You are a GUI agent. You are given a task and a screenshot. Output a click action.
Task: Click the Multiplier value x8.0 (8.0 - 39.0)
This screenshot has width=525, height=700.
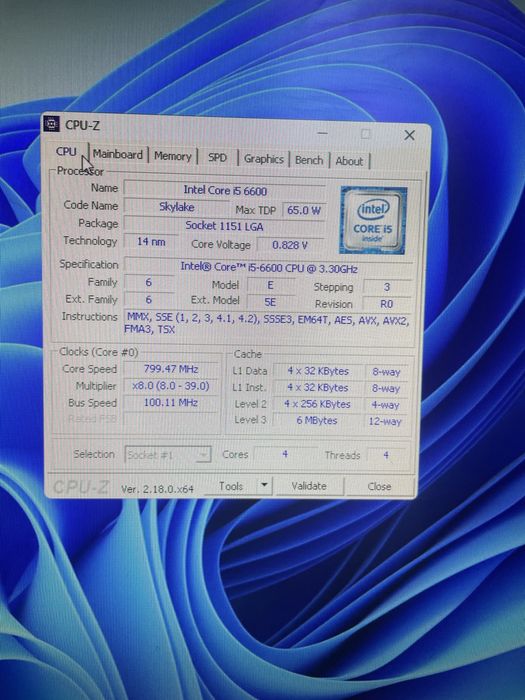[x=171, y=386]
